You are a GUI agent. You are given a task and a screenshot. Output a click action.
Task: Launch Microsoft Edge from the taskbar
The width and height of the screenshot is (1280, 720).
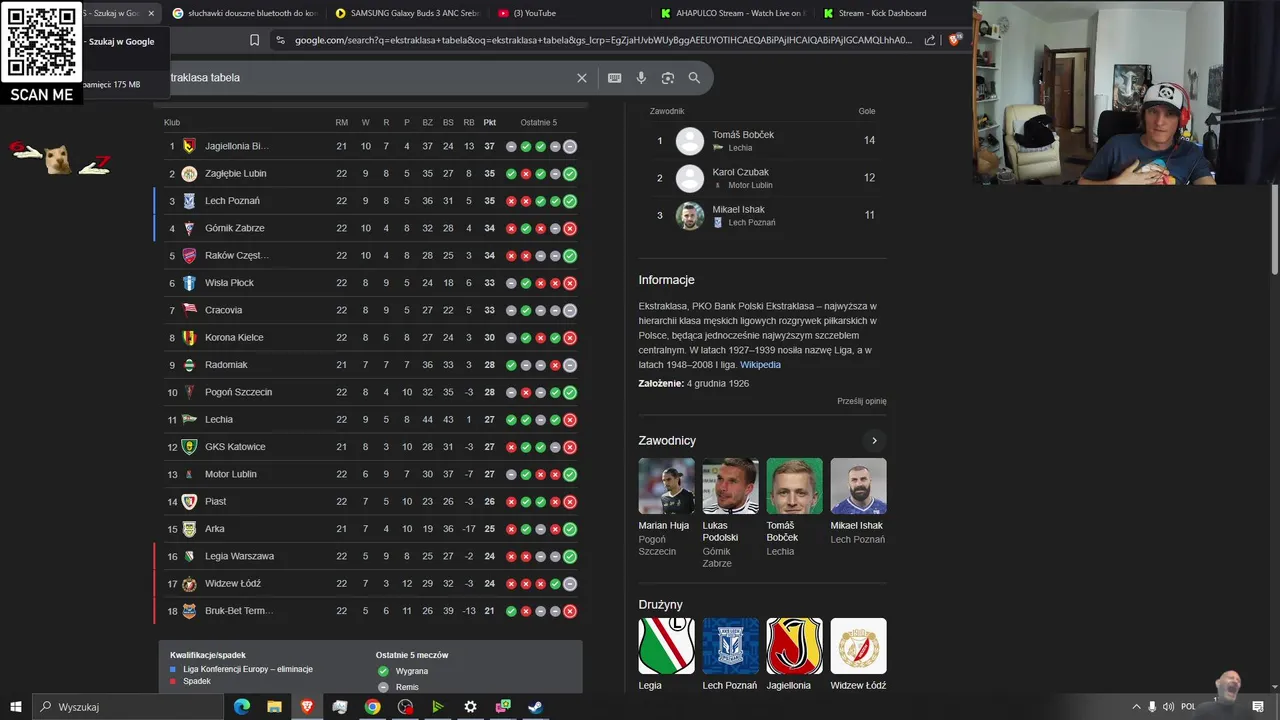[242, 707]
